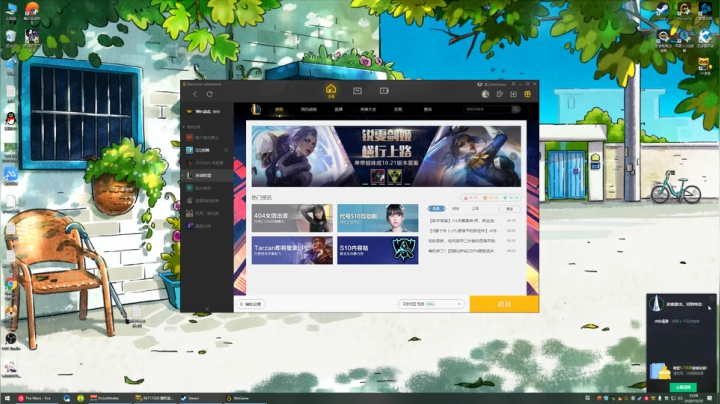Viewport: 720px width, 404px height.
Task: Select the second news list tab
Action: tap(456, 208)
